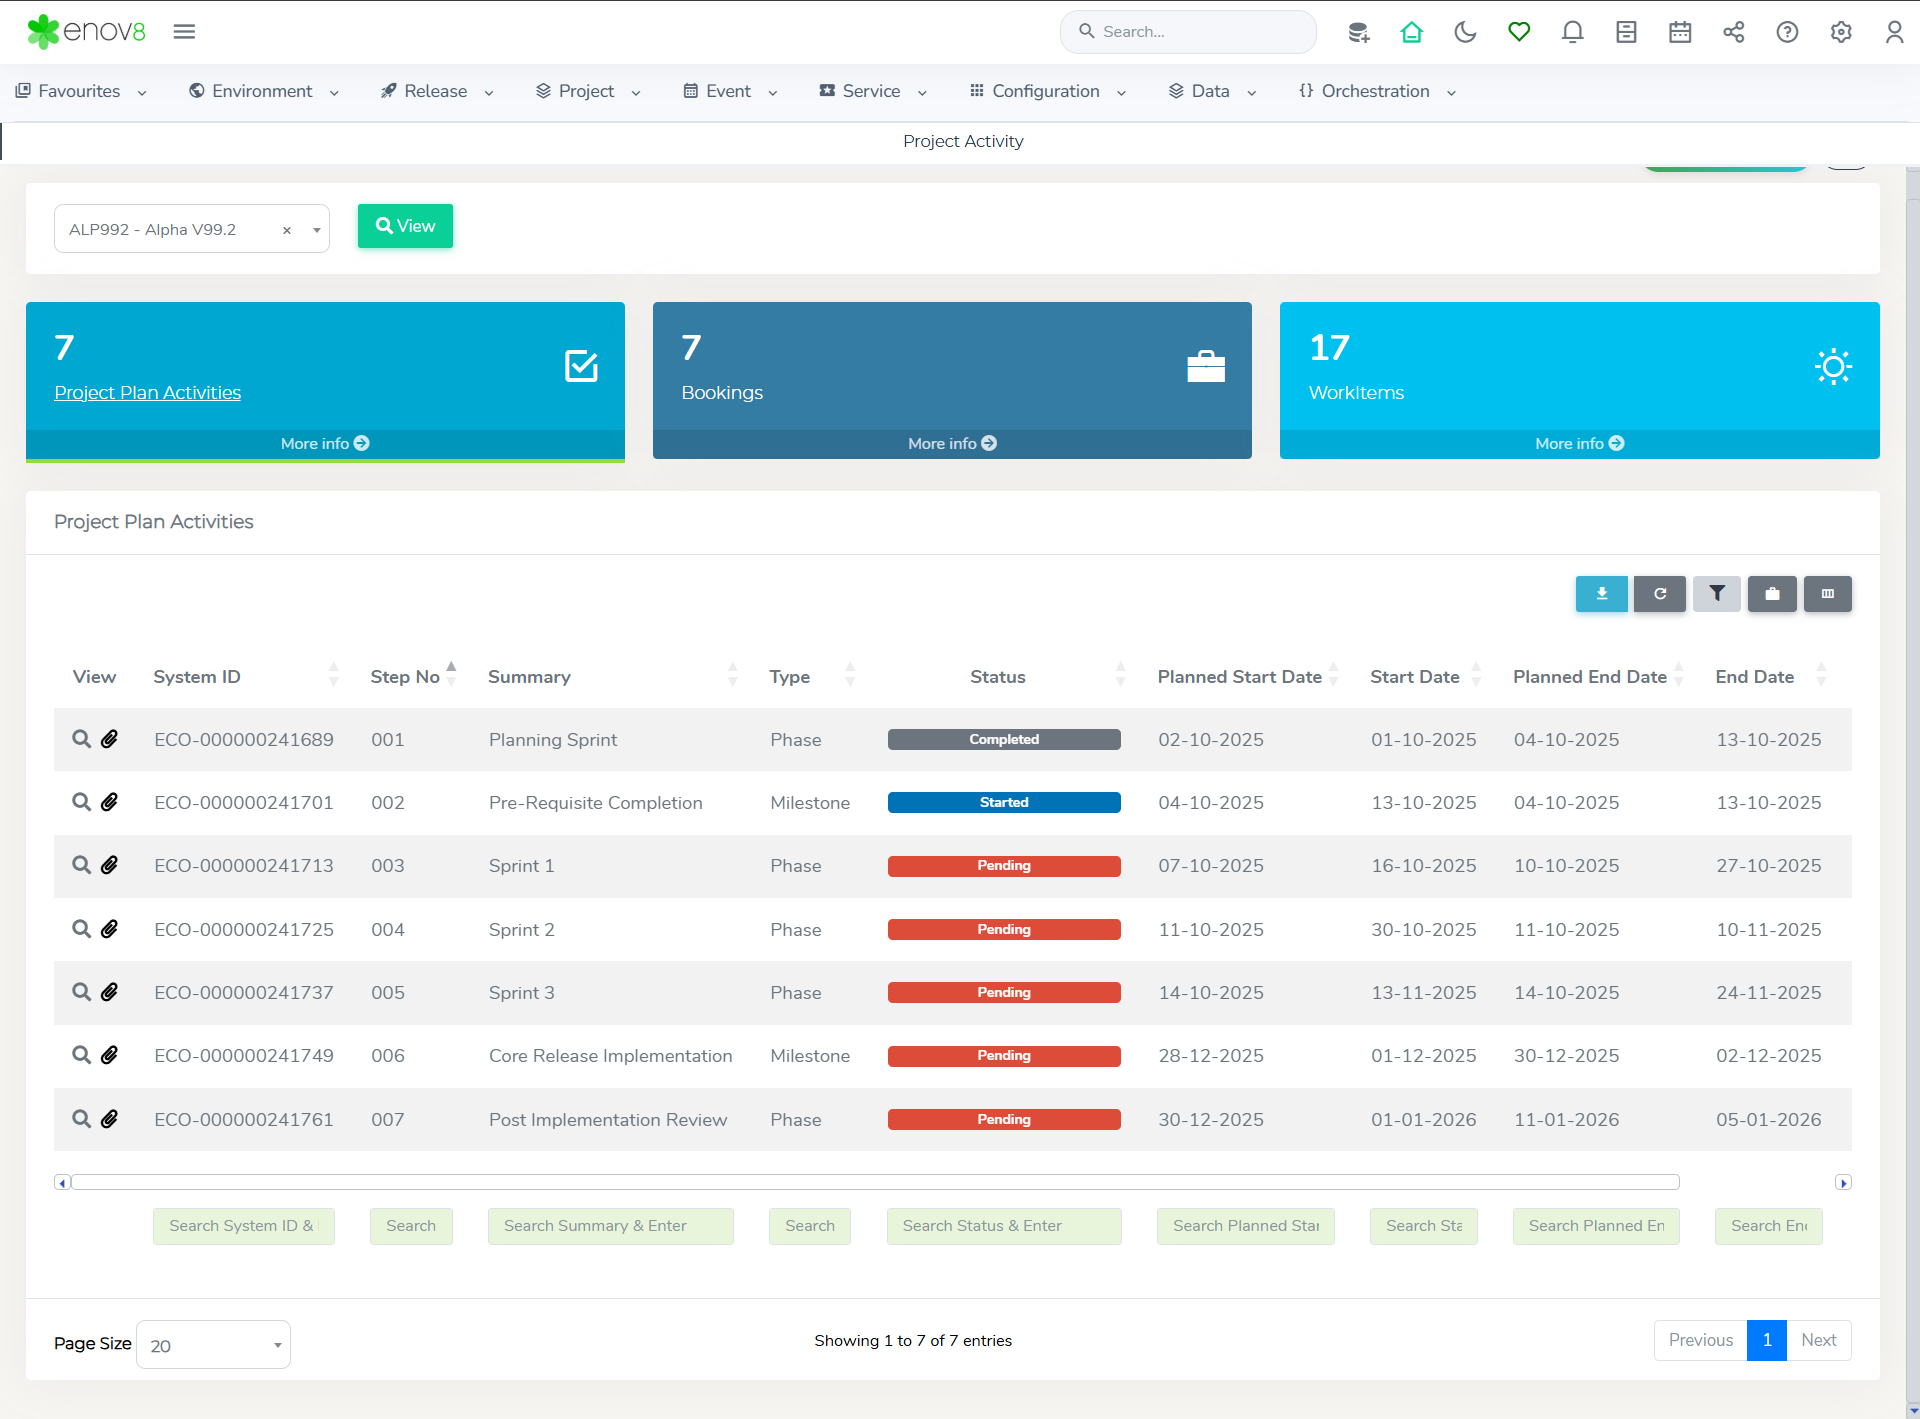This screenshot has height=1419, width=1920.
Task: Open the Orchestration menu
Action: (x=1376, y=91)
